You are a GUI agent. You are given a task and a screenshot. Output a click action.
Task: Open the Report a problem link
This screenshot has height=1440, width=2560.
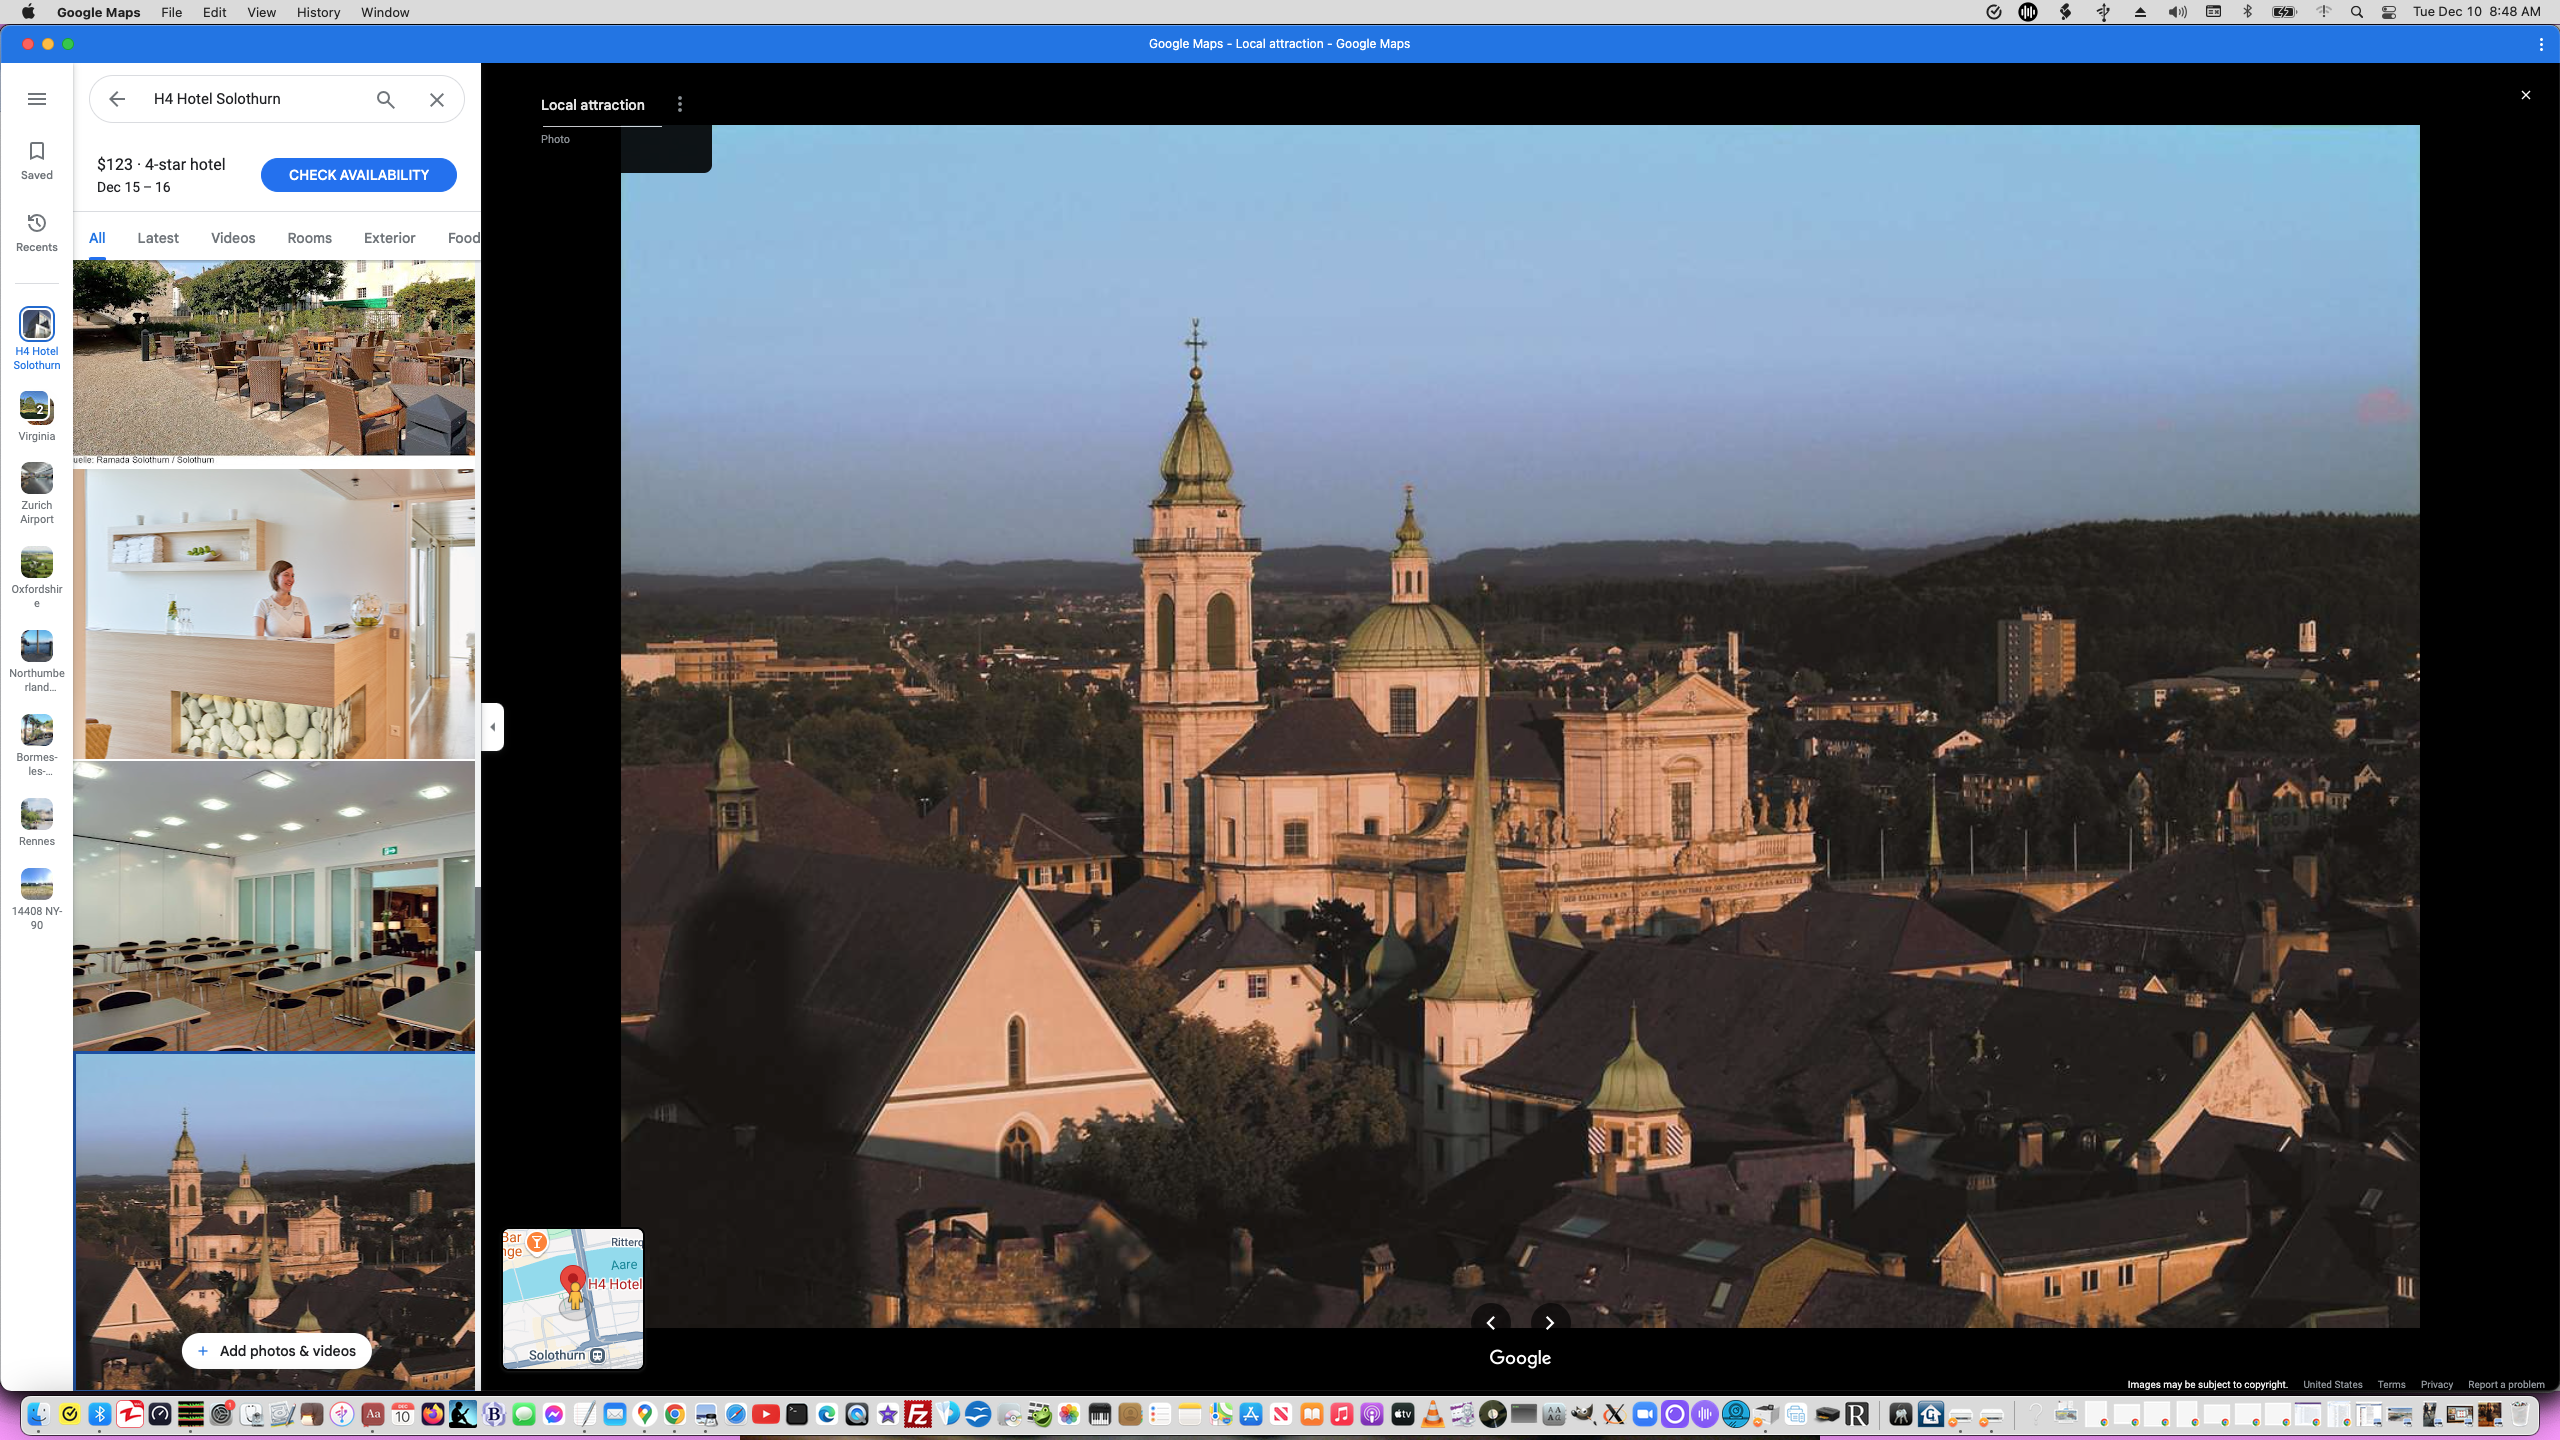pyautogui.click(x=2508, y=1385)
